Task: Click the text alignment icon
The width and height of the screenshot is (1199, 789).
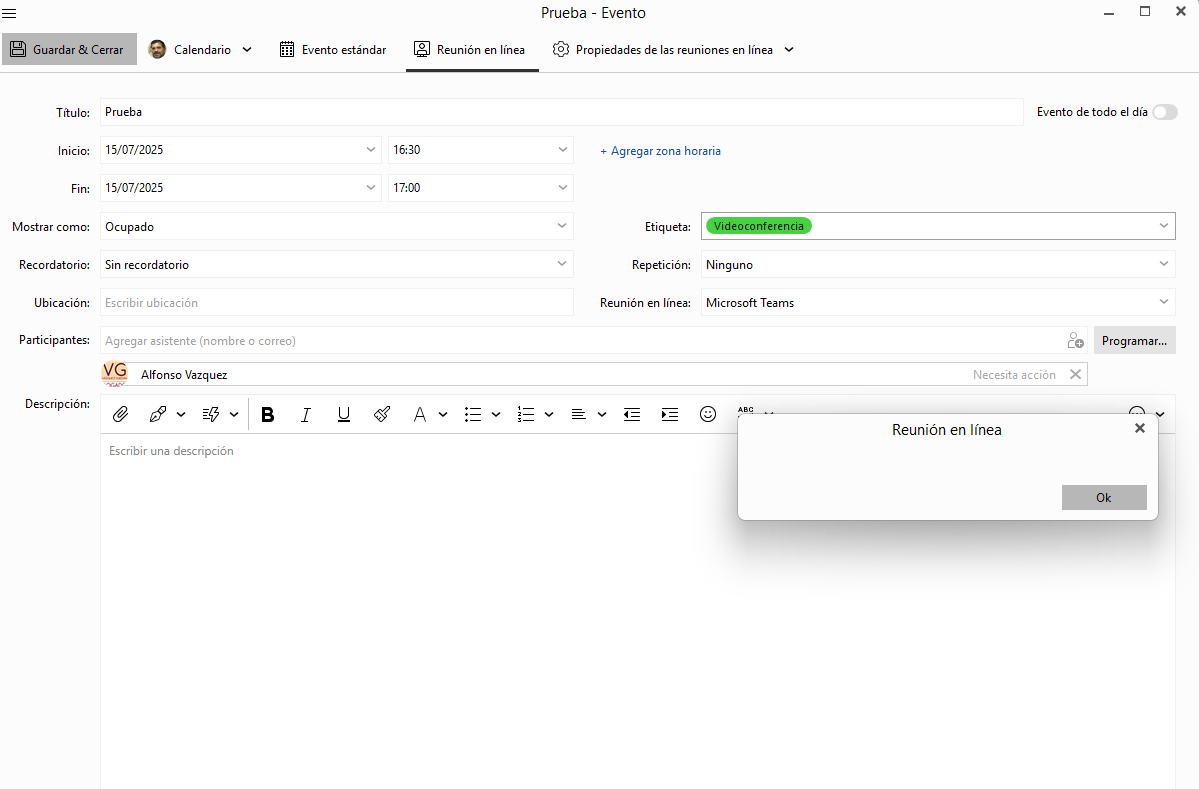Action: pyautogui.click(x=578, y=414)
